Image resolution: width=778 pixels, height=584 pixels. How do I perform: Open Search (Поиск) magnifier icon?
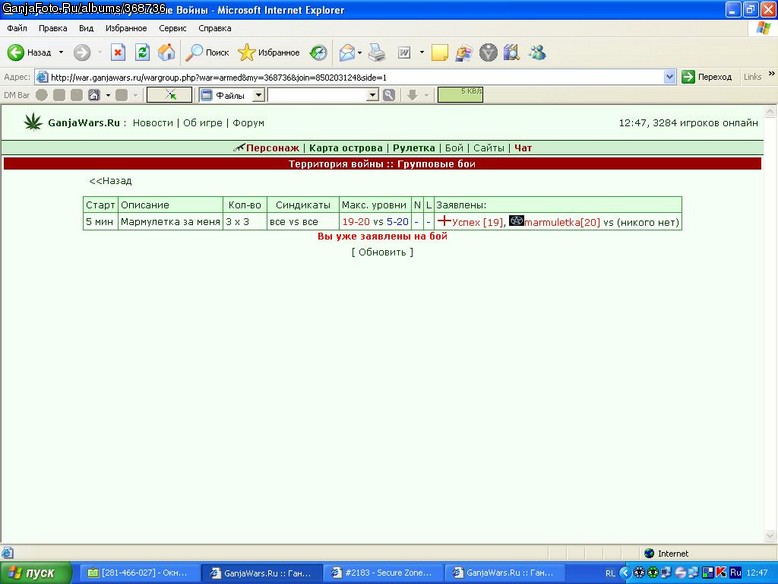[x=194, y=52]
